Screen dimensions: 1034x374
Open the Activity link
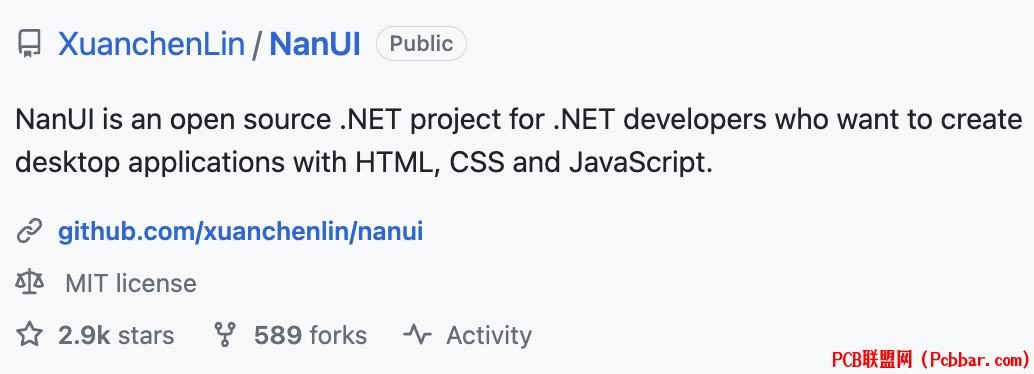[x=489, y=335]
